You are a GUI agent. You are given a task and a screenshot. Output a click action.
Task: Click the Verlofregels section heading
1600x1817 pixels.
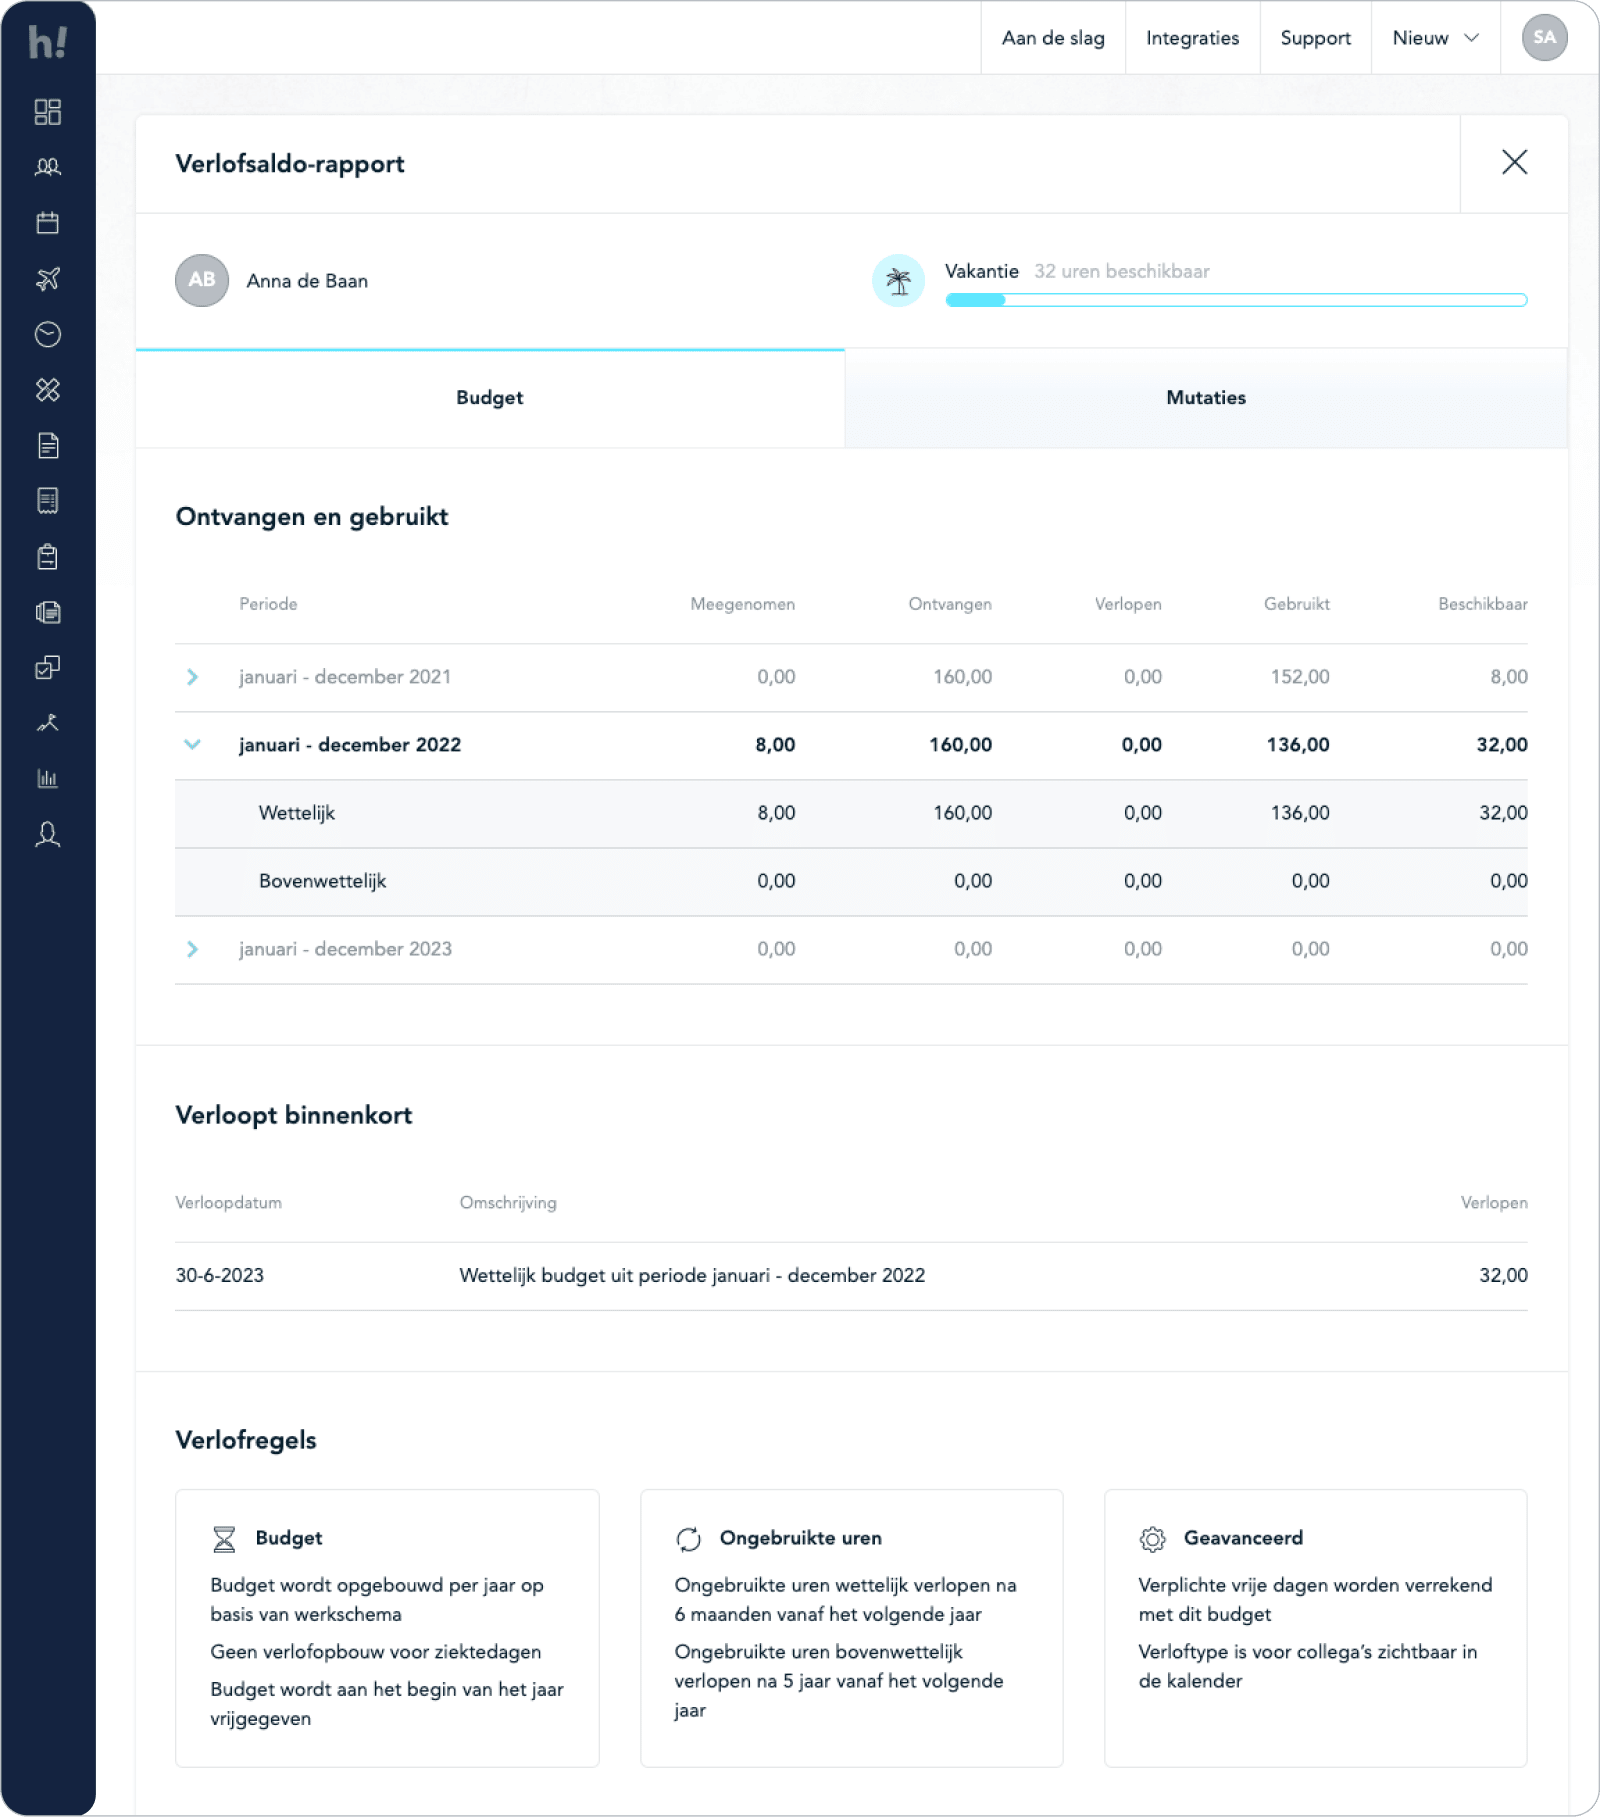coord(246,1441)
